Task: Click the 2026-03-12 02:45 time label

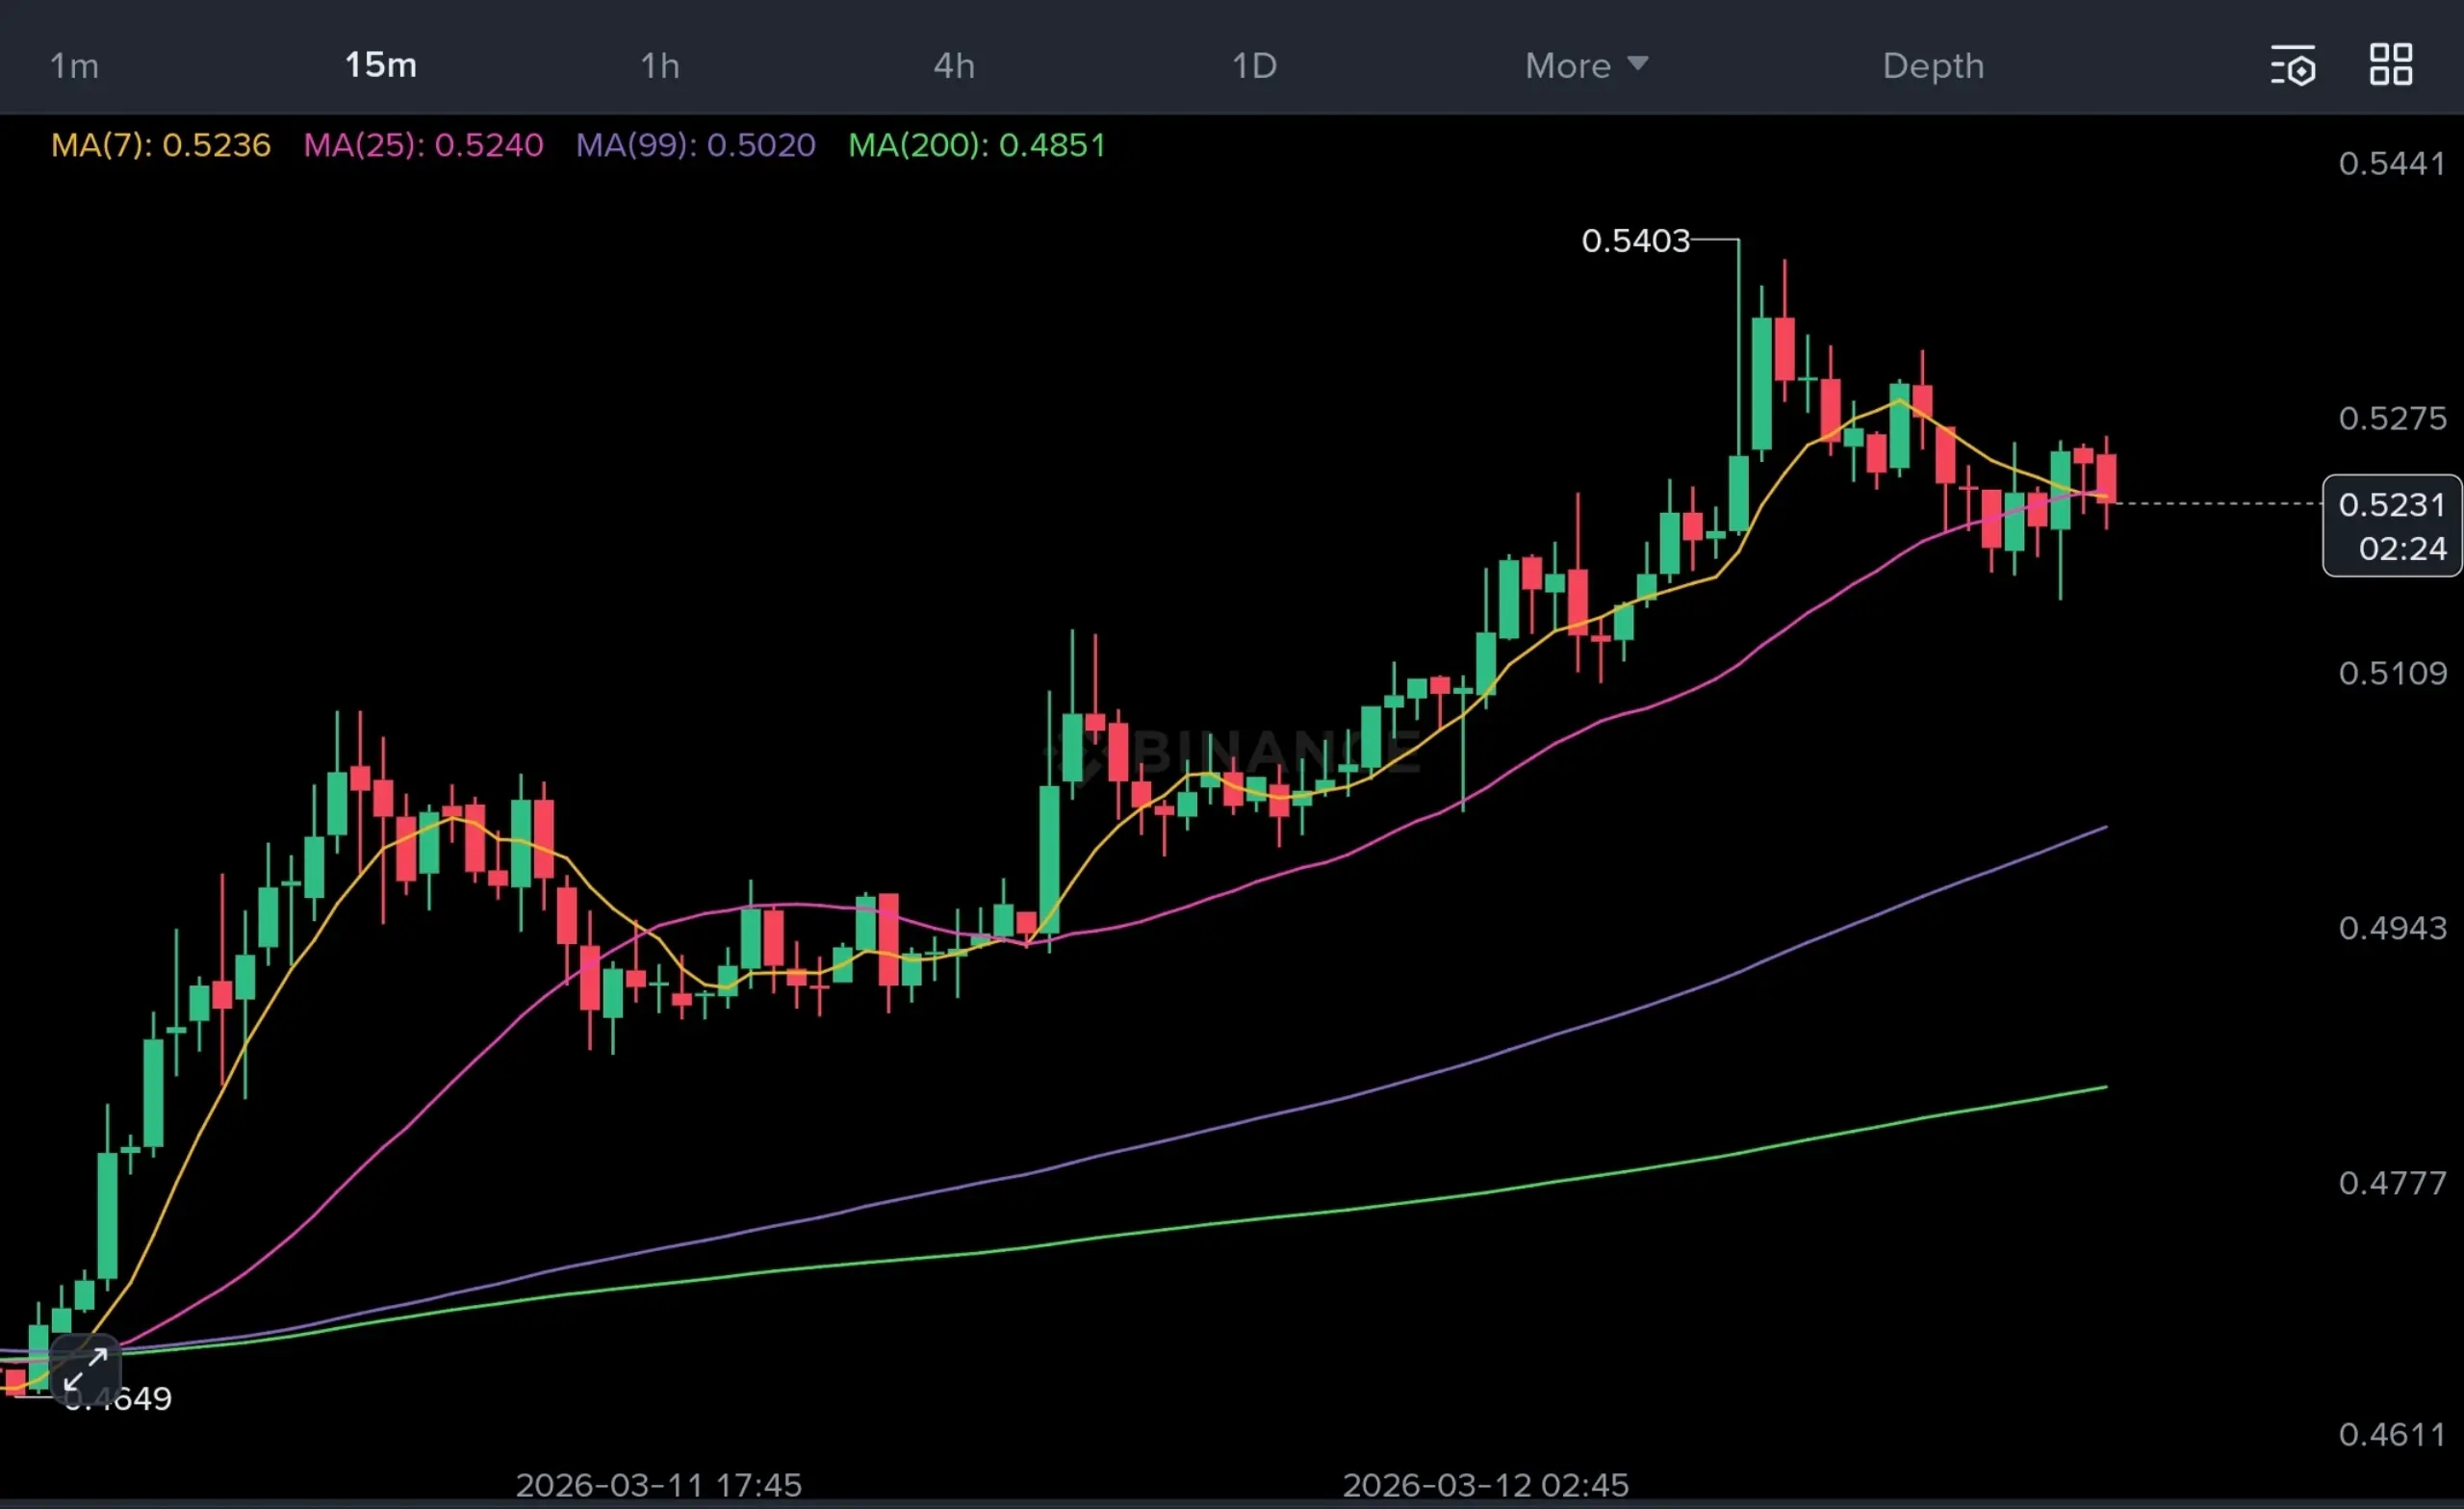Action: pyautogui.click(x=1485, y=1485)
